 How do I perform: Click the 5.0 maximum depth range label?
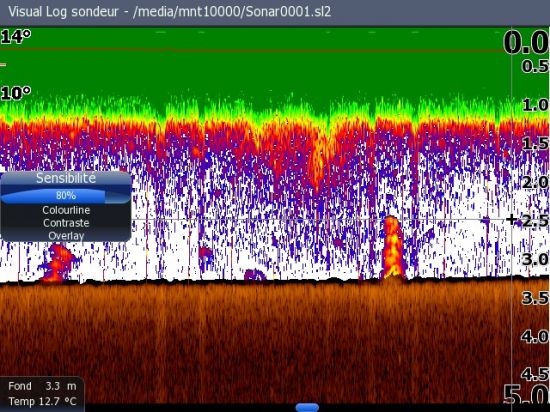coord(525,394)
